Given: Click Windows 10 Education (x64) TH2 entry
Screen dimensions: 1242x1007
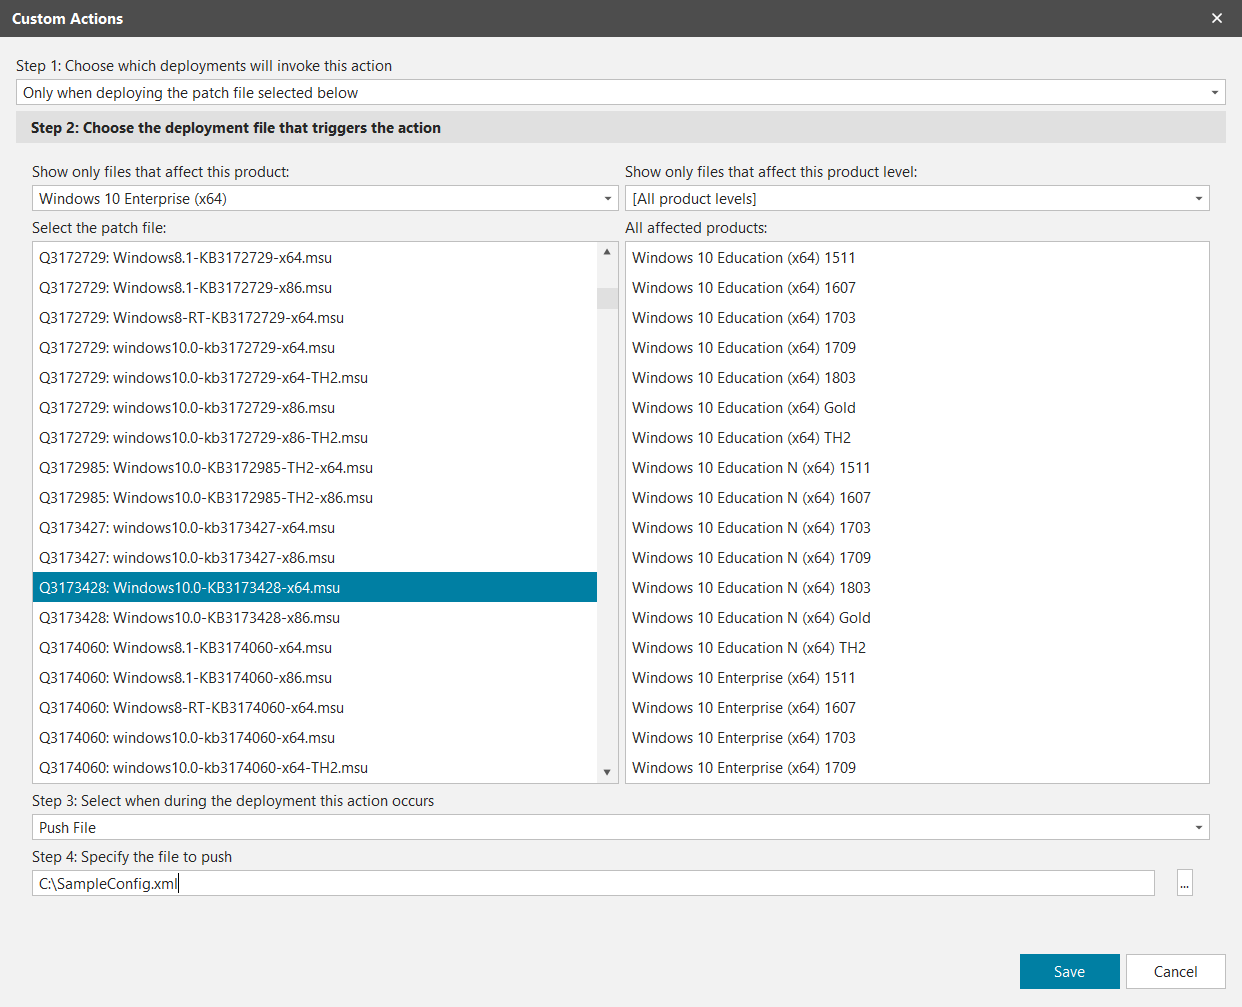Looking at the screenshot, I should tap(917, 438).
